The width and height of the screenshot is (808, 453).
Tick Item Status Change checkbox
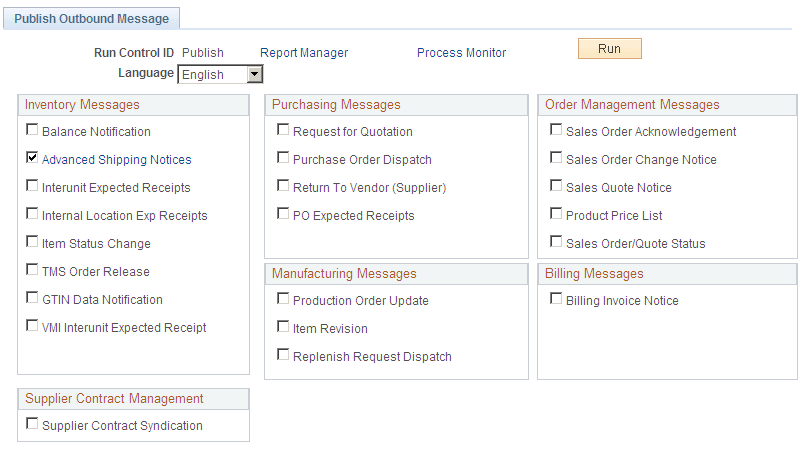(x=32, y=241)
